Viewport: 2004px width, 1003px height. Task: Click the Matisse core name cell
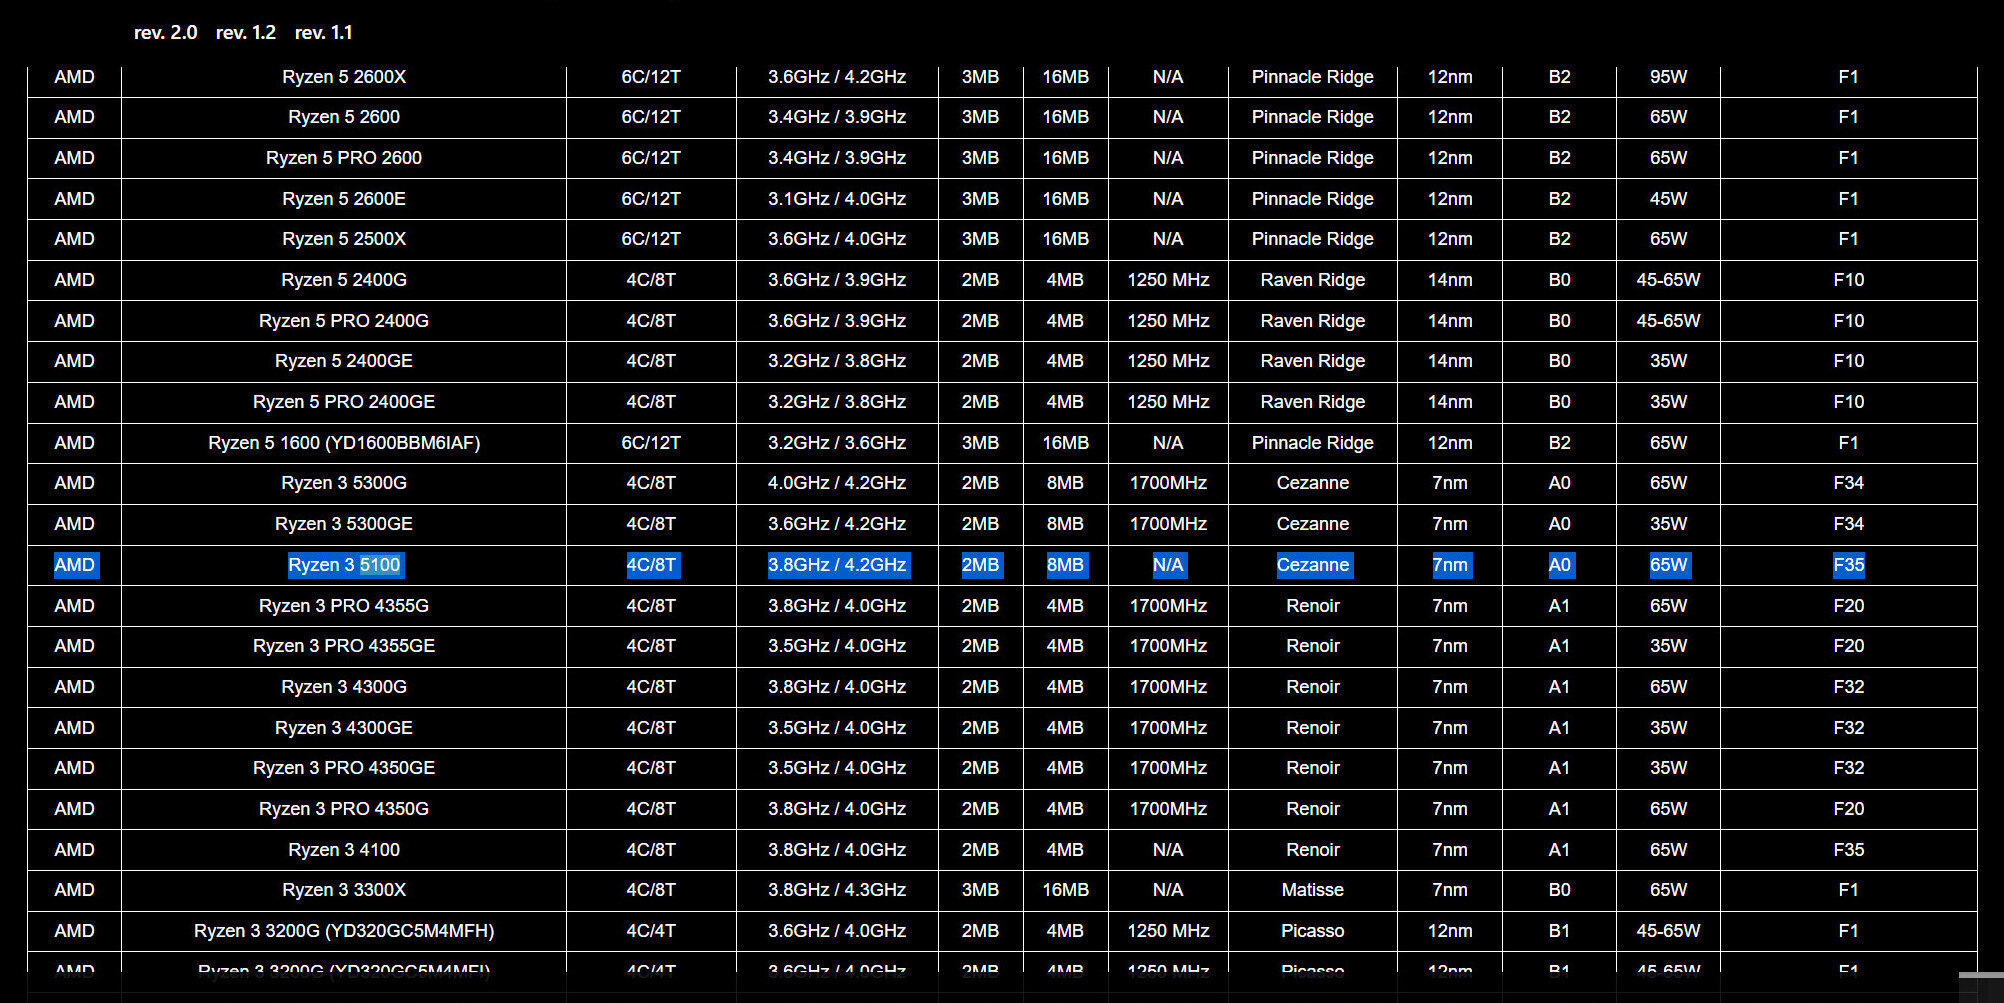tap(1313, 890)
